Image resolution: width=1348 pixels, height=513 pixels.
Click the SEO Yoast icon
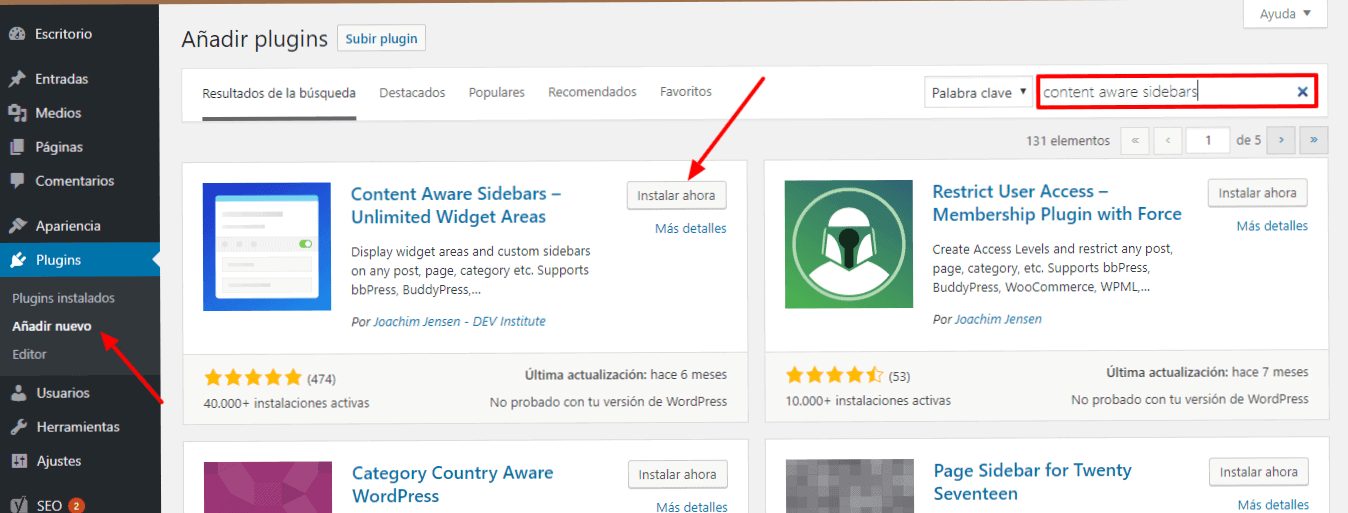[x=17, y=505]
